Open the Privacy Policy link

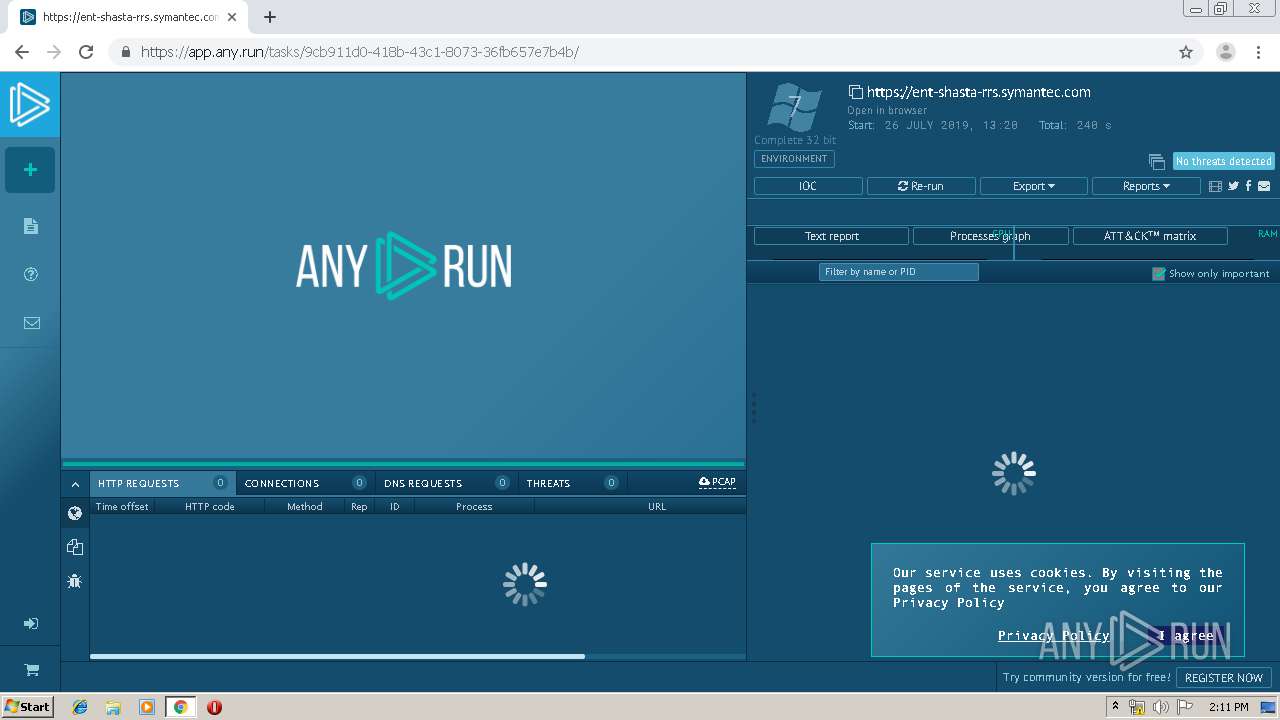[x=1053, y=636]
